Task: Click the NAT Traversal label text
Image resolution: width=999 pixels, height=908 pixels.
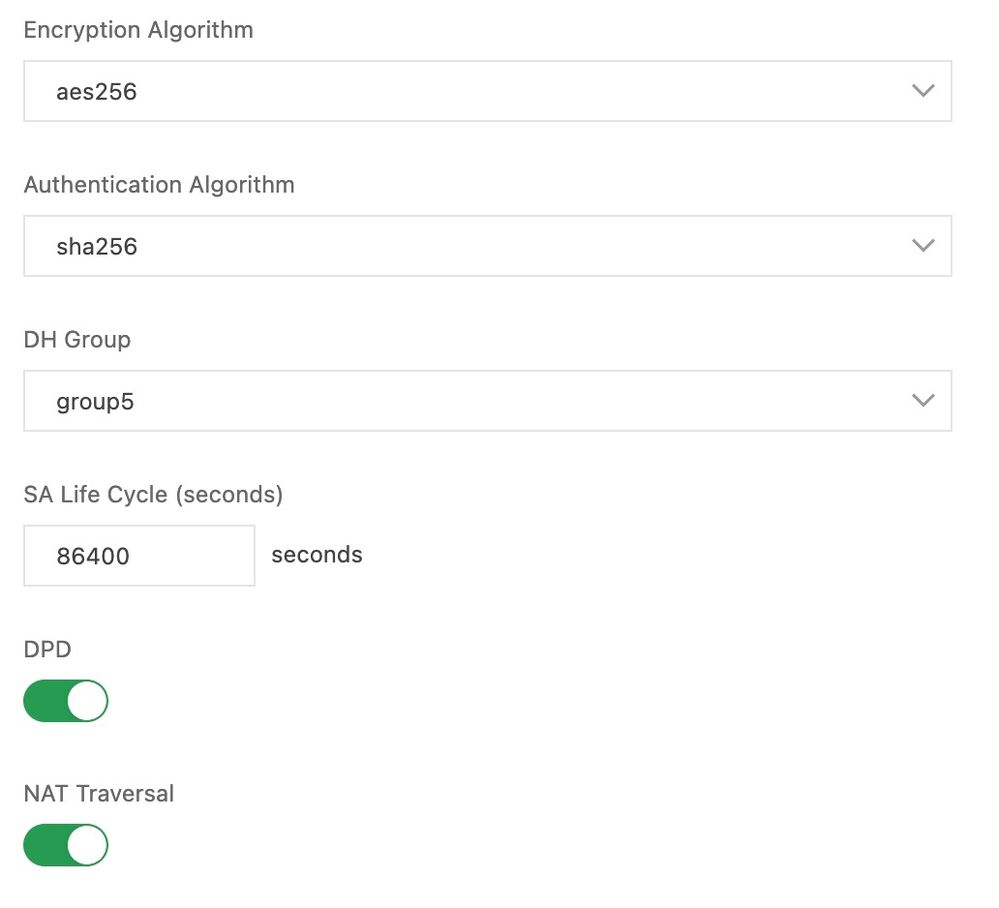Action: pyautogui.click(x=99, y=794)
